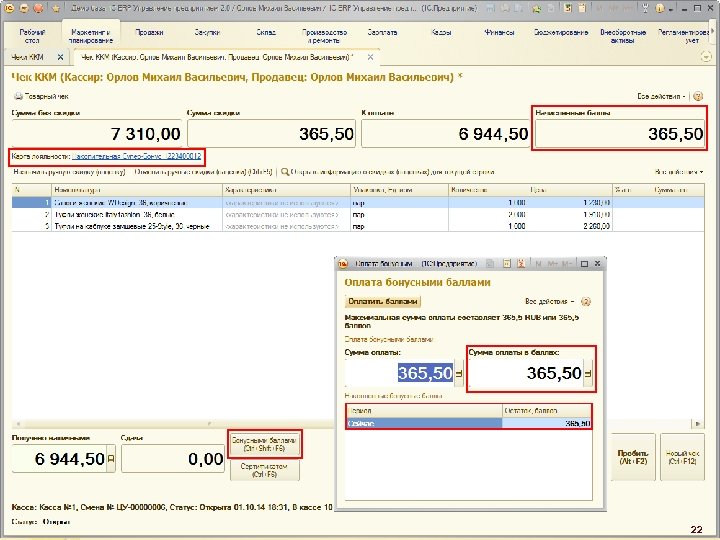This screenshot has width=720, height=540.
Task: Open the Продажи section
Action: (149, 32)
